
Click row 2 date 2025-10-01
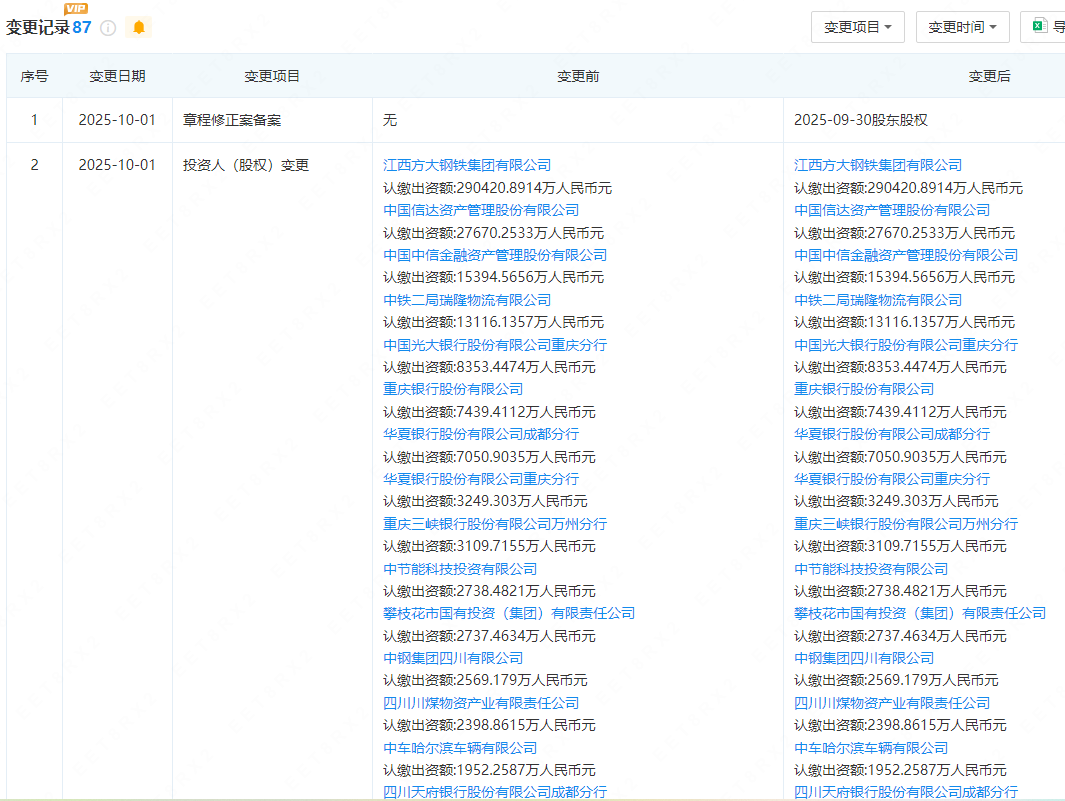tap(117, 165)
